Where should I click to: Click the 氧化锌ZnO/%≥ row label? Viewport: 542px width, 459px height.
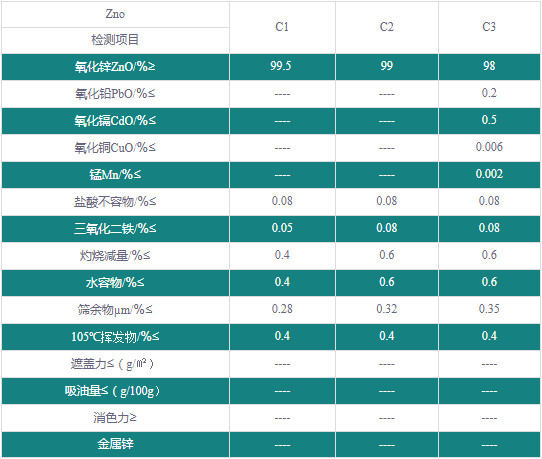tap(115, 67)
